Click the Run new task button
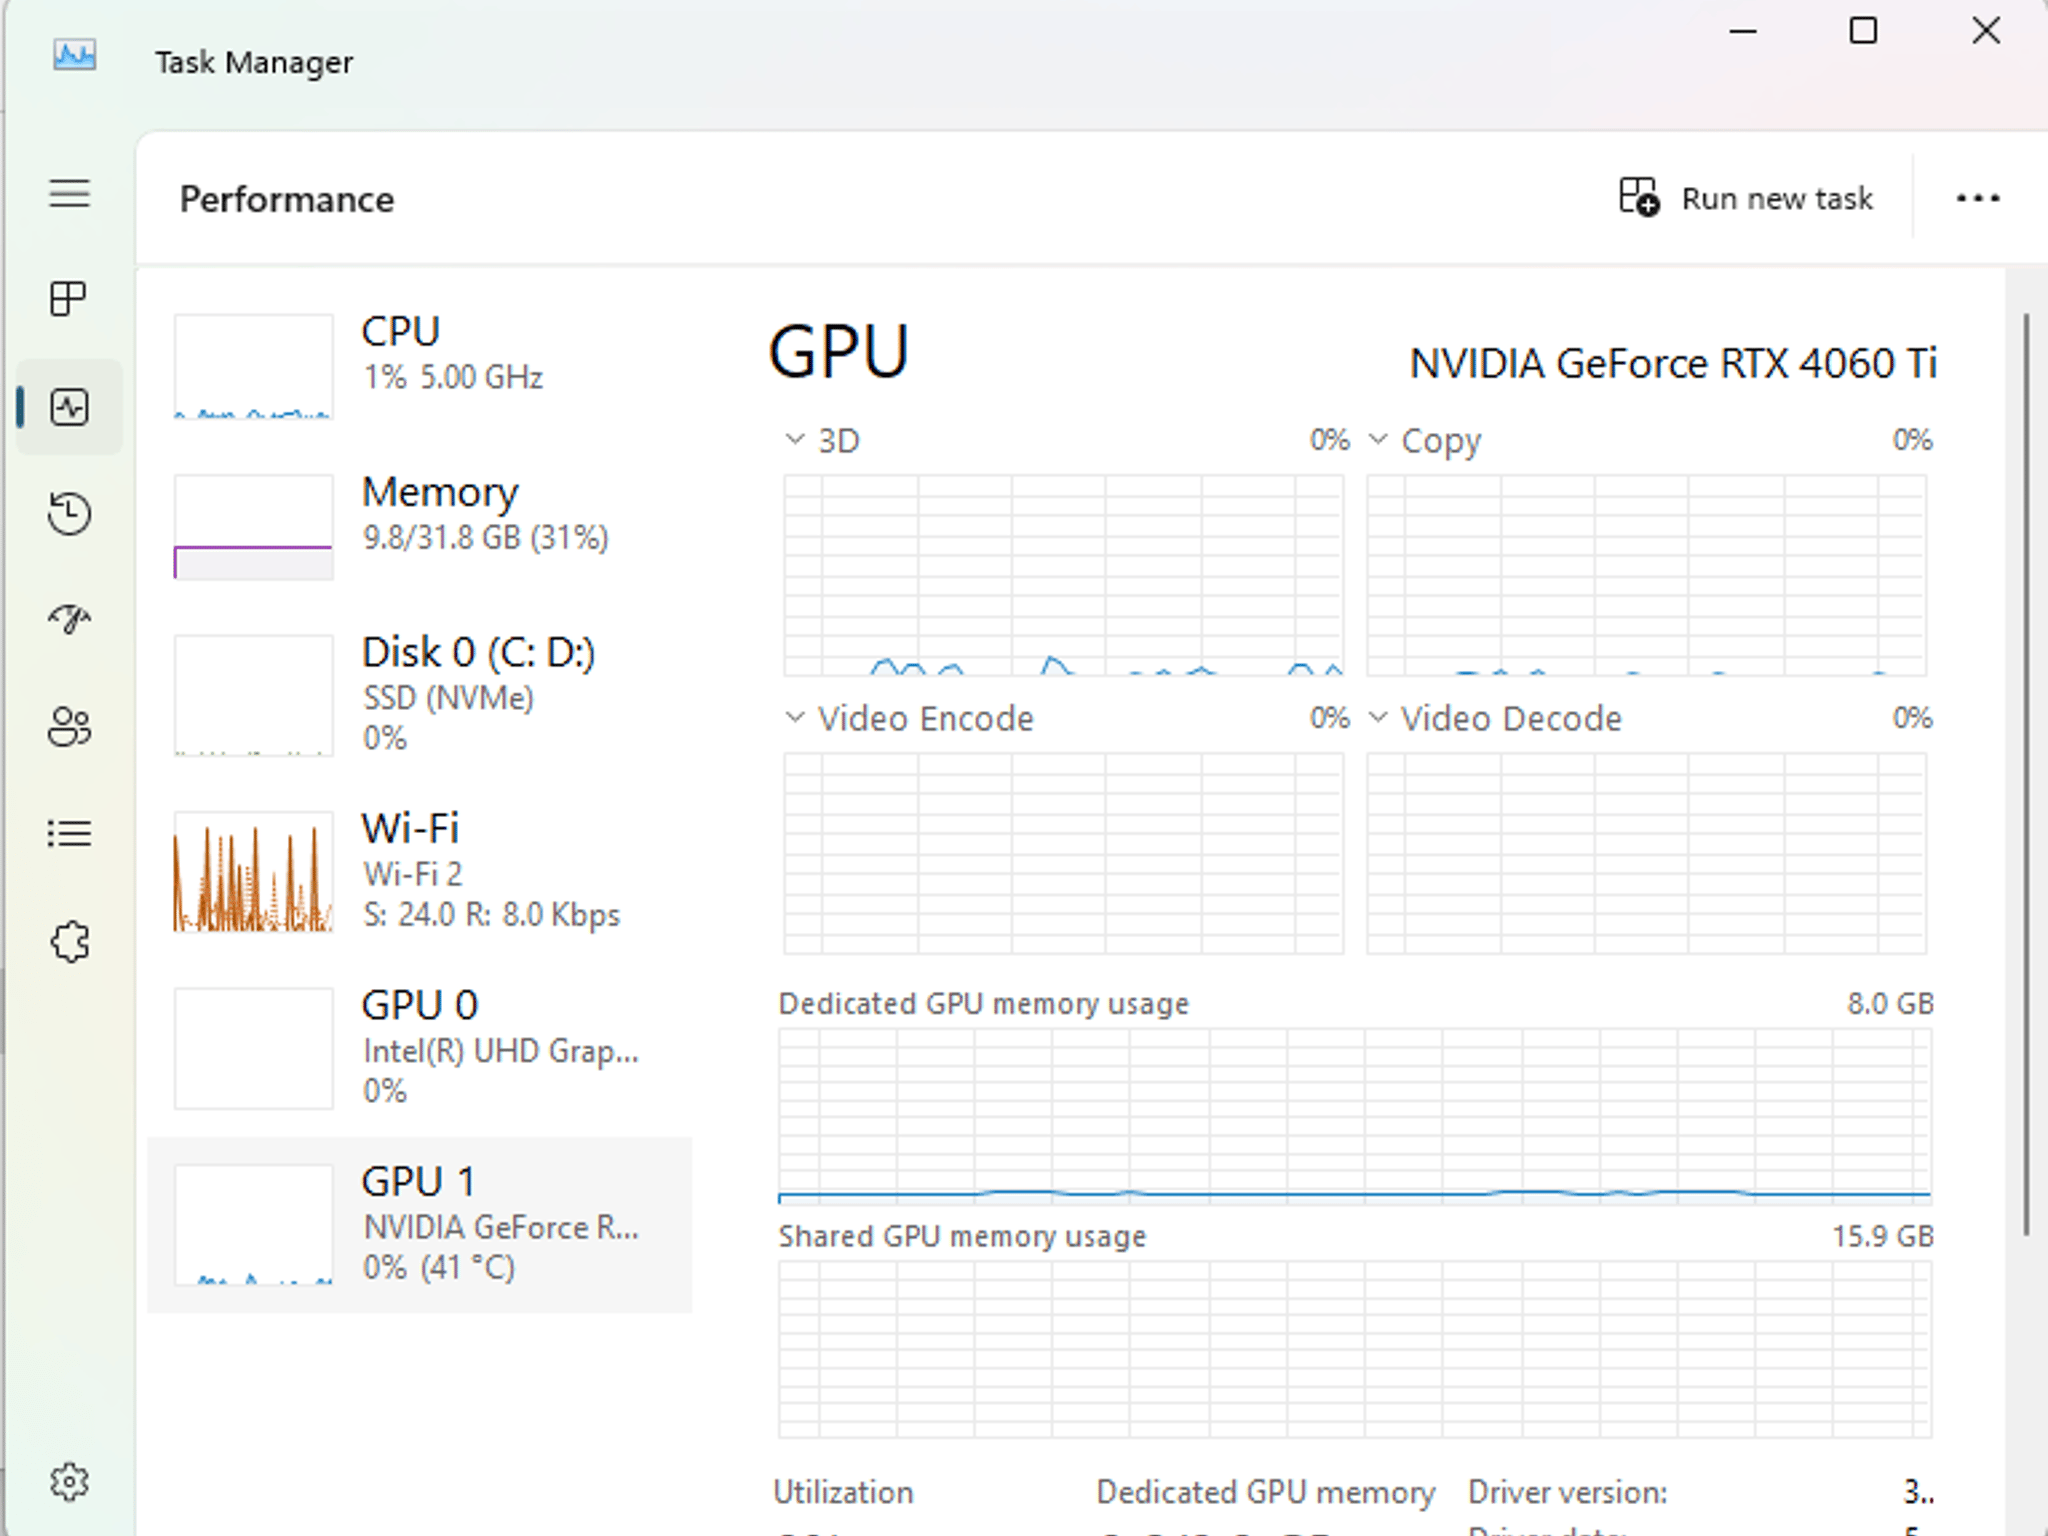Image resolution: width=2048 pixels, height=1536 pixels. pos(1746,198)
